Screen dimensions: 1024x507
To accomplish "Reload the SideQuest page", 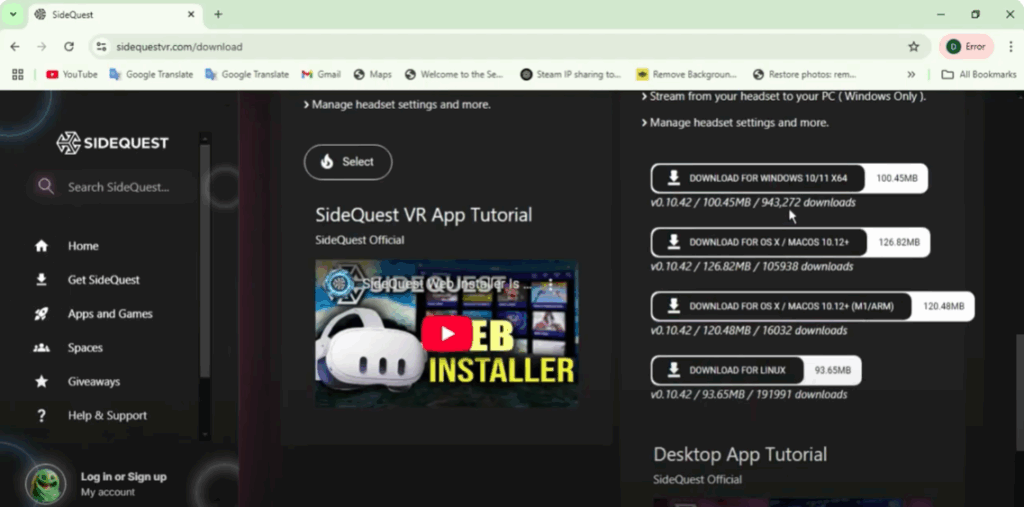I will pos(69,46).
